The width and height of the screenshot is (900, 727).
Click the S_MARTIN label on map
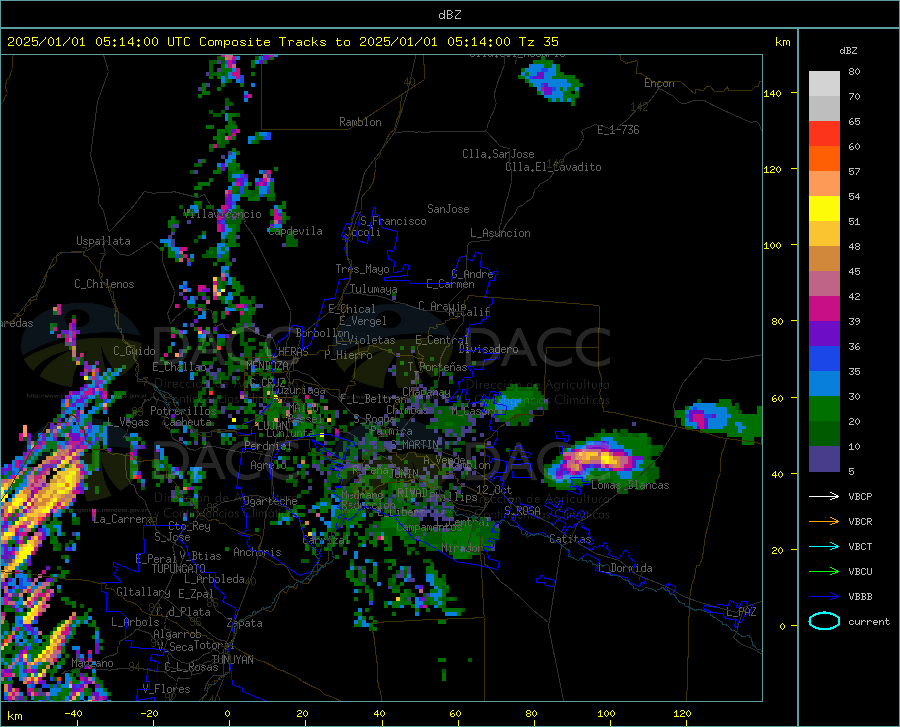coord(415,445)
